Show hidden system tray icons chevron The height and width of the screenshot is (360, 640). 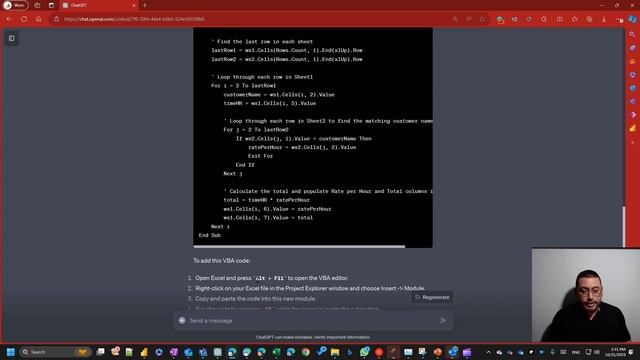pos(488,352)
